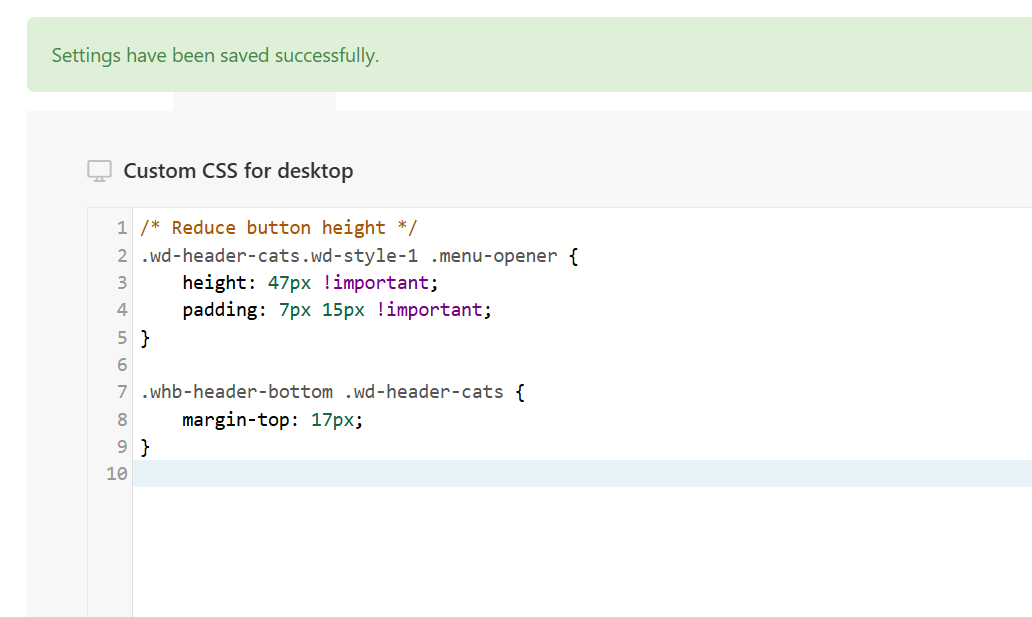Screen dimensions: 1032x617
Task: Place cursor on empty line 10
Action: (x=582, y=473)
